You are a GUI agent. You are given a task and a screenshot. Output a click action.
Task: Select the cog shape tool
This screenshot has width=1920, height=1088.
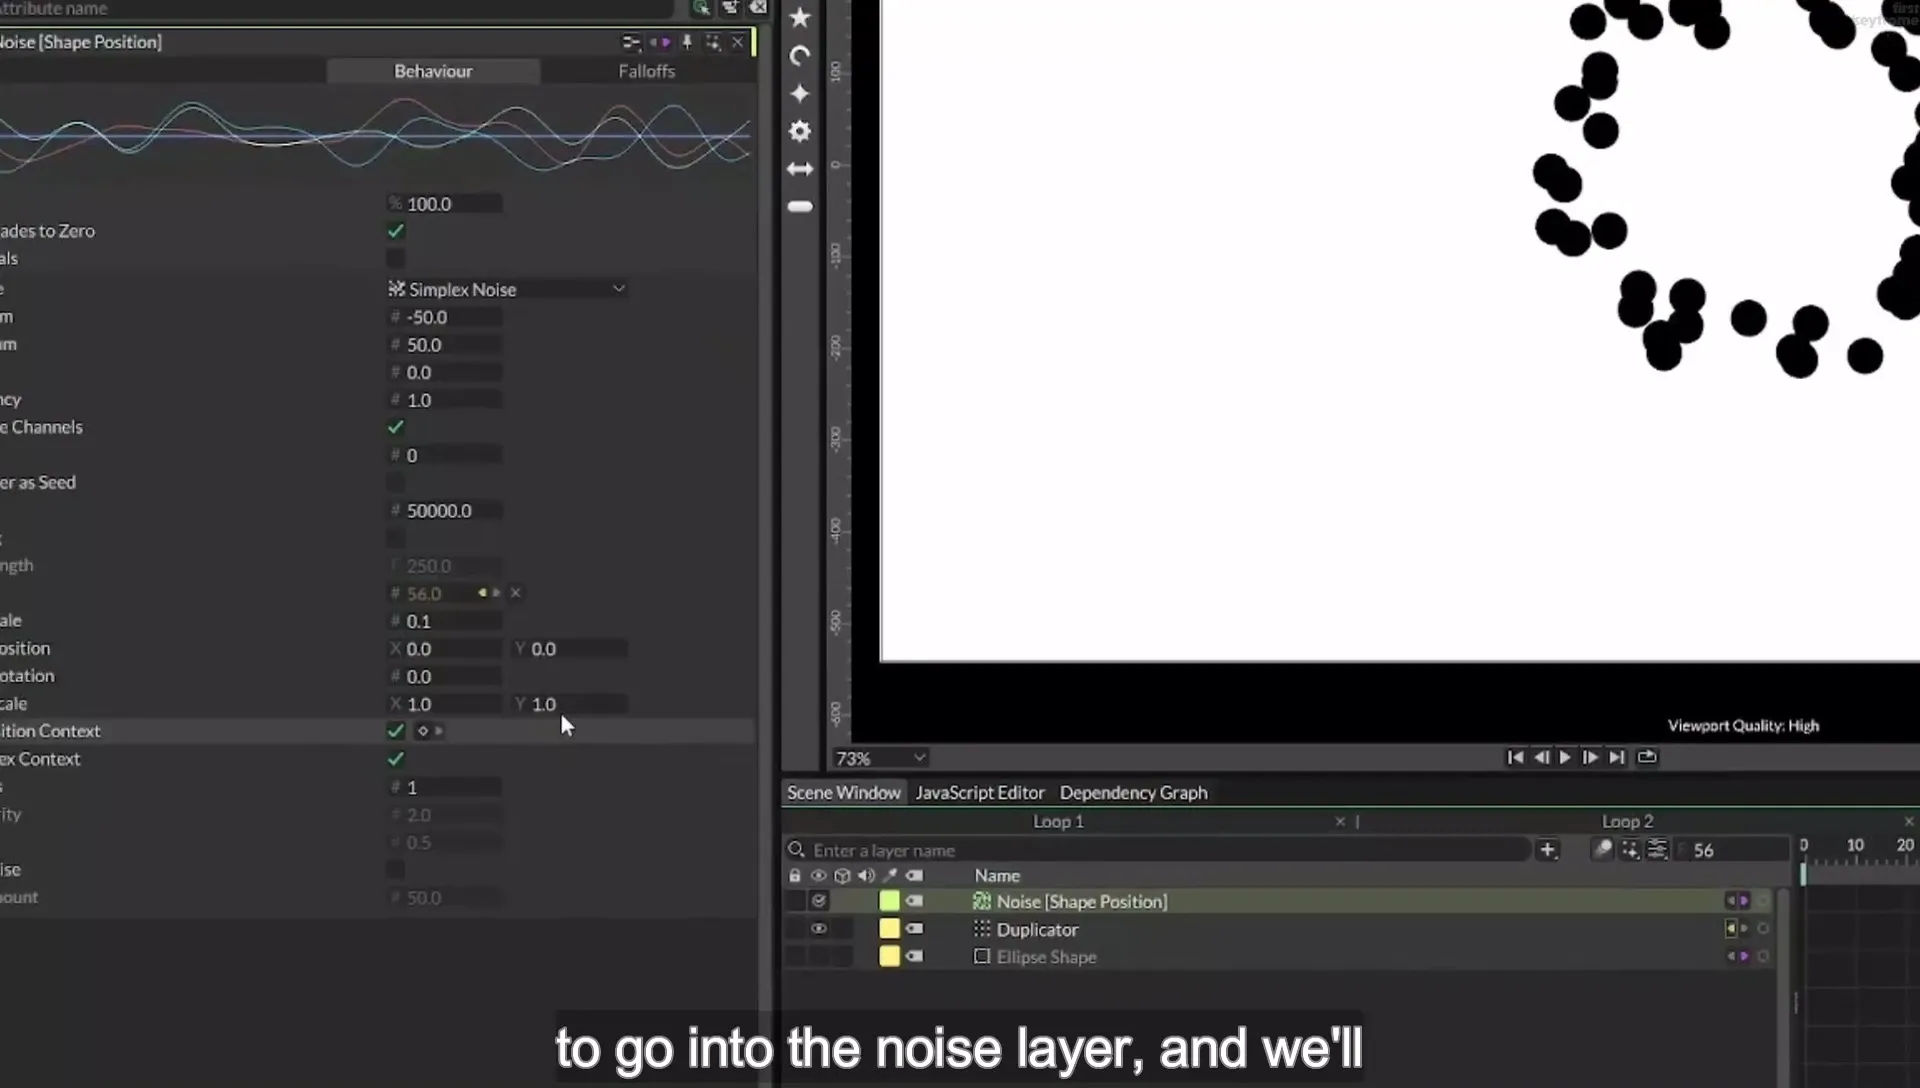click(800, 131)
